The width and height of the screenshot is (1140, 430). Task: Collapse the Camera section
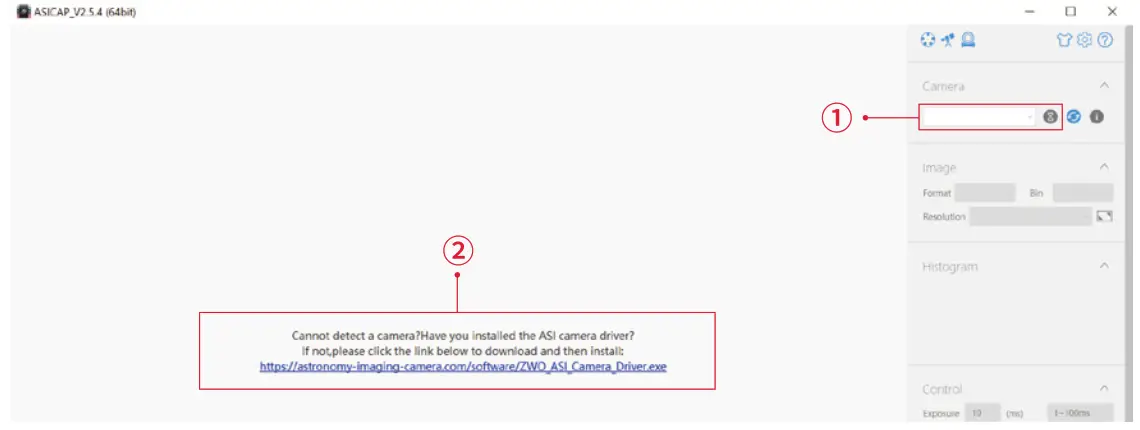[x=1104, y=85]
